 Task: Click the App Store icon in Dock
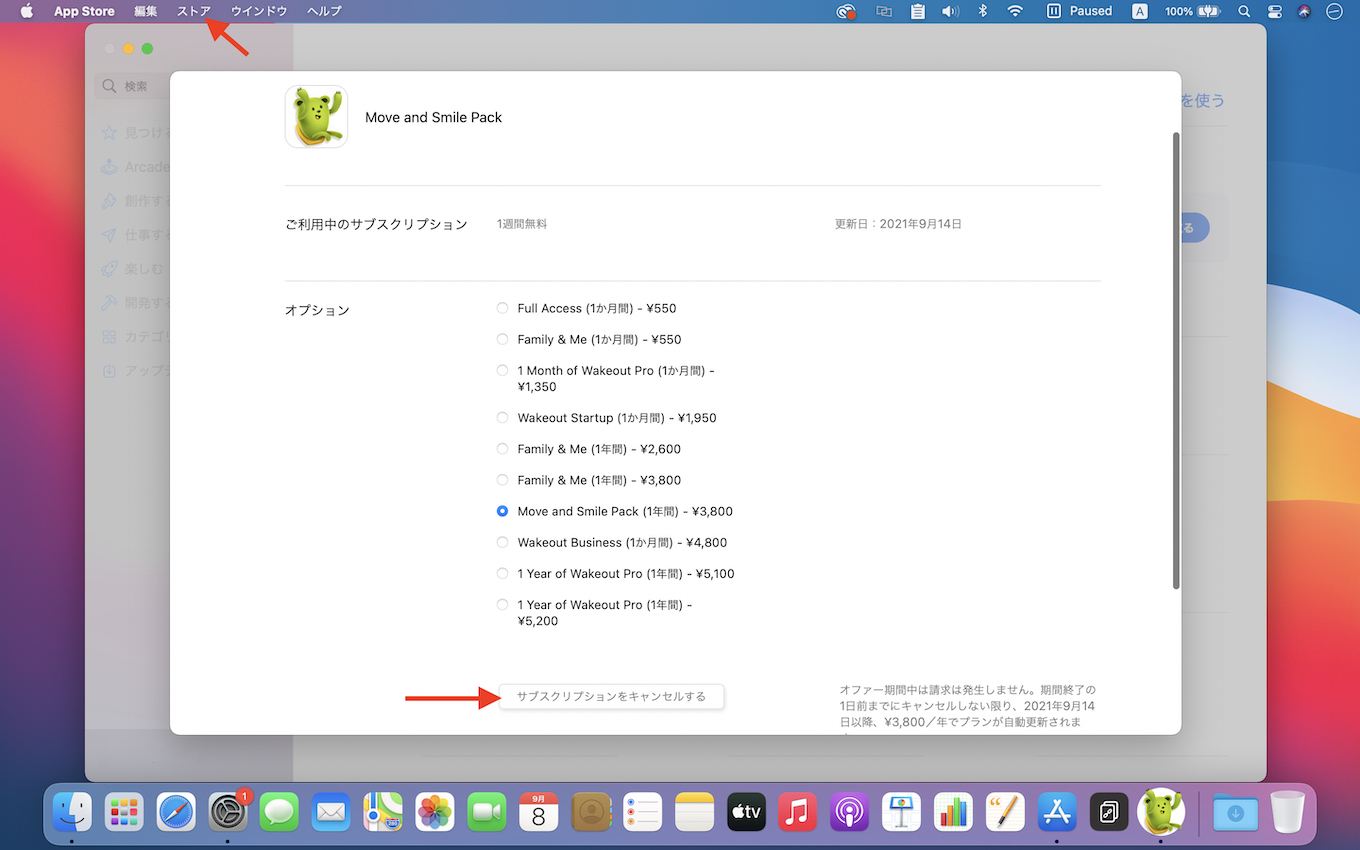[1057, 812]
